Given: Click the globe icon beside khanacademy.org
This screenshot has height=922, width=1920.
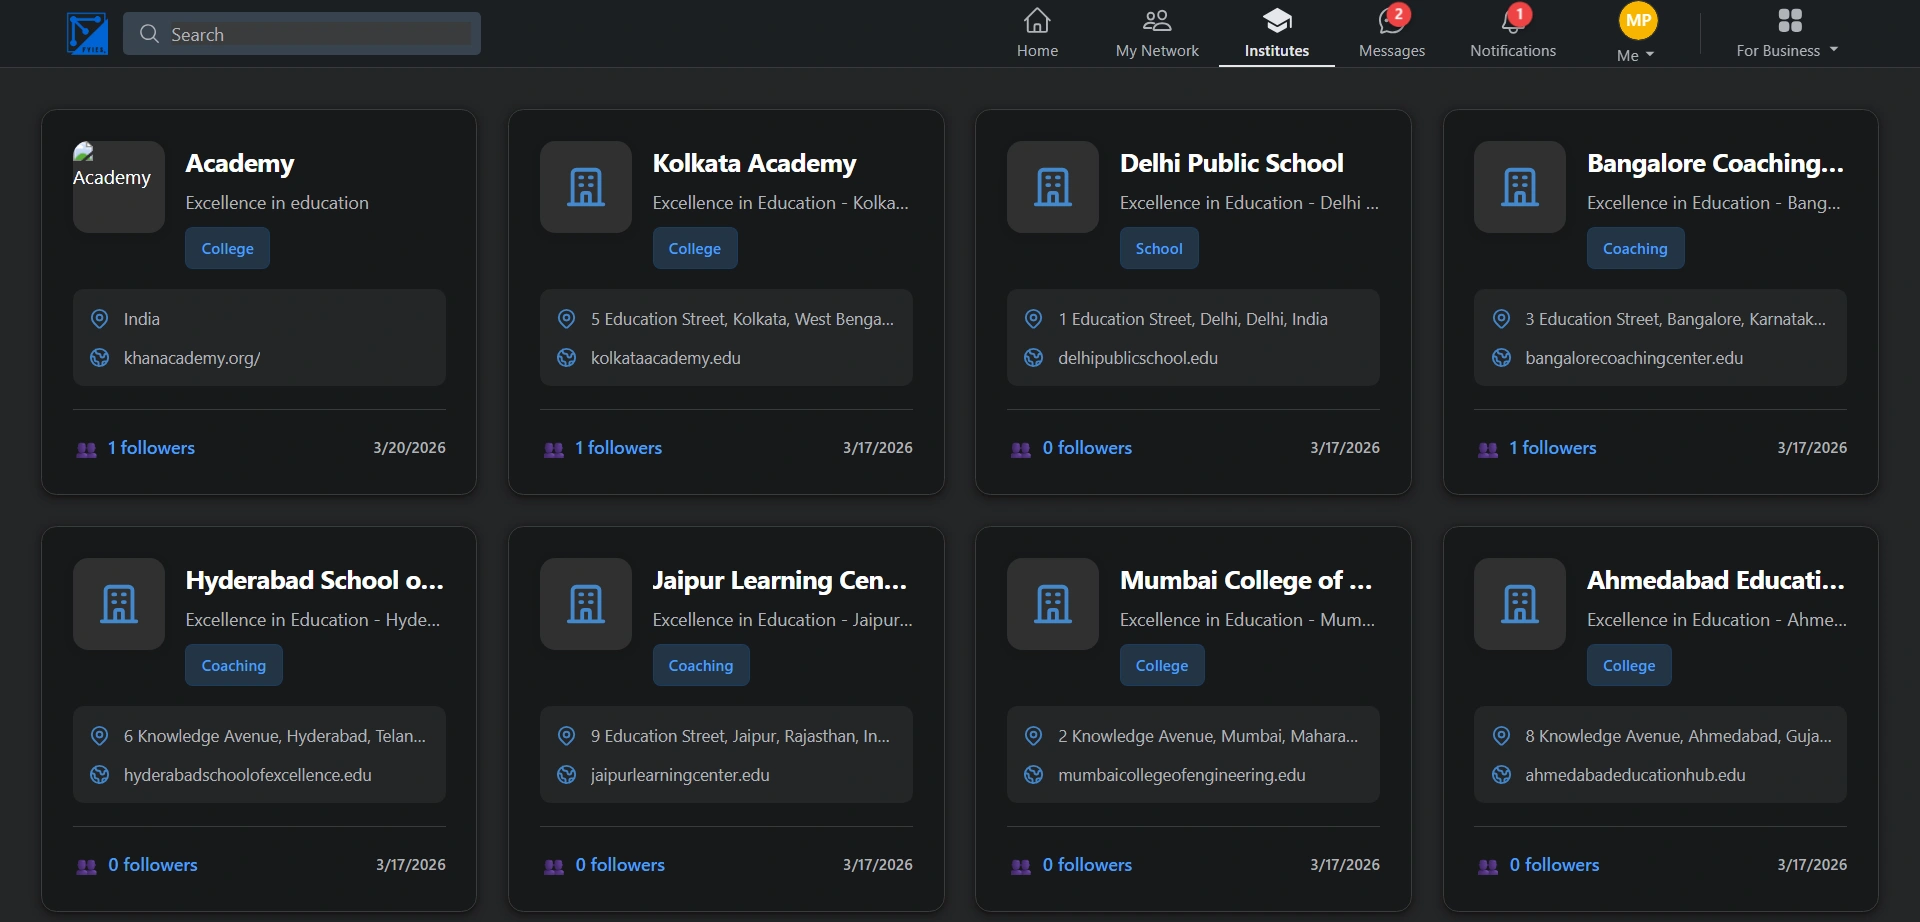Looking at the screenshot, I should (100, 358).
